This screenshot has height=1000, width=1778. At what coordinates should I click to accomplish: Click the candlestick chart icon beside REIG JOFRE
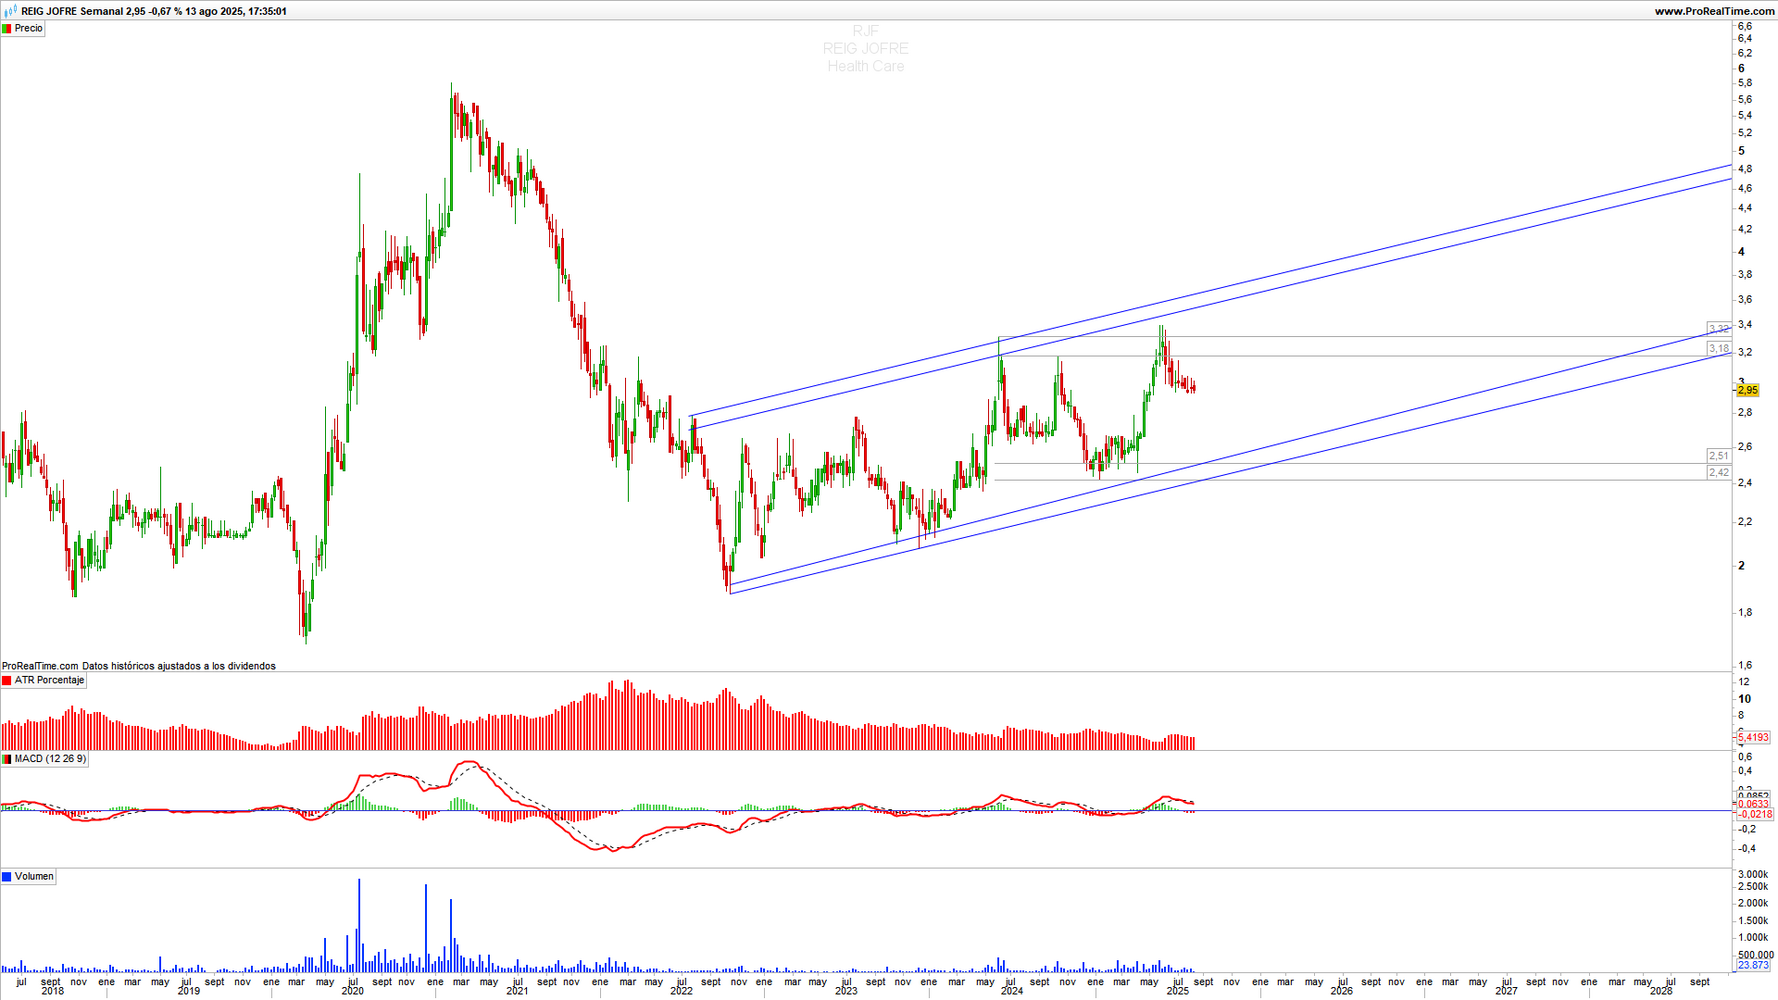[10, 11]
